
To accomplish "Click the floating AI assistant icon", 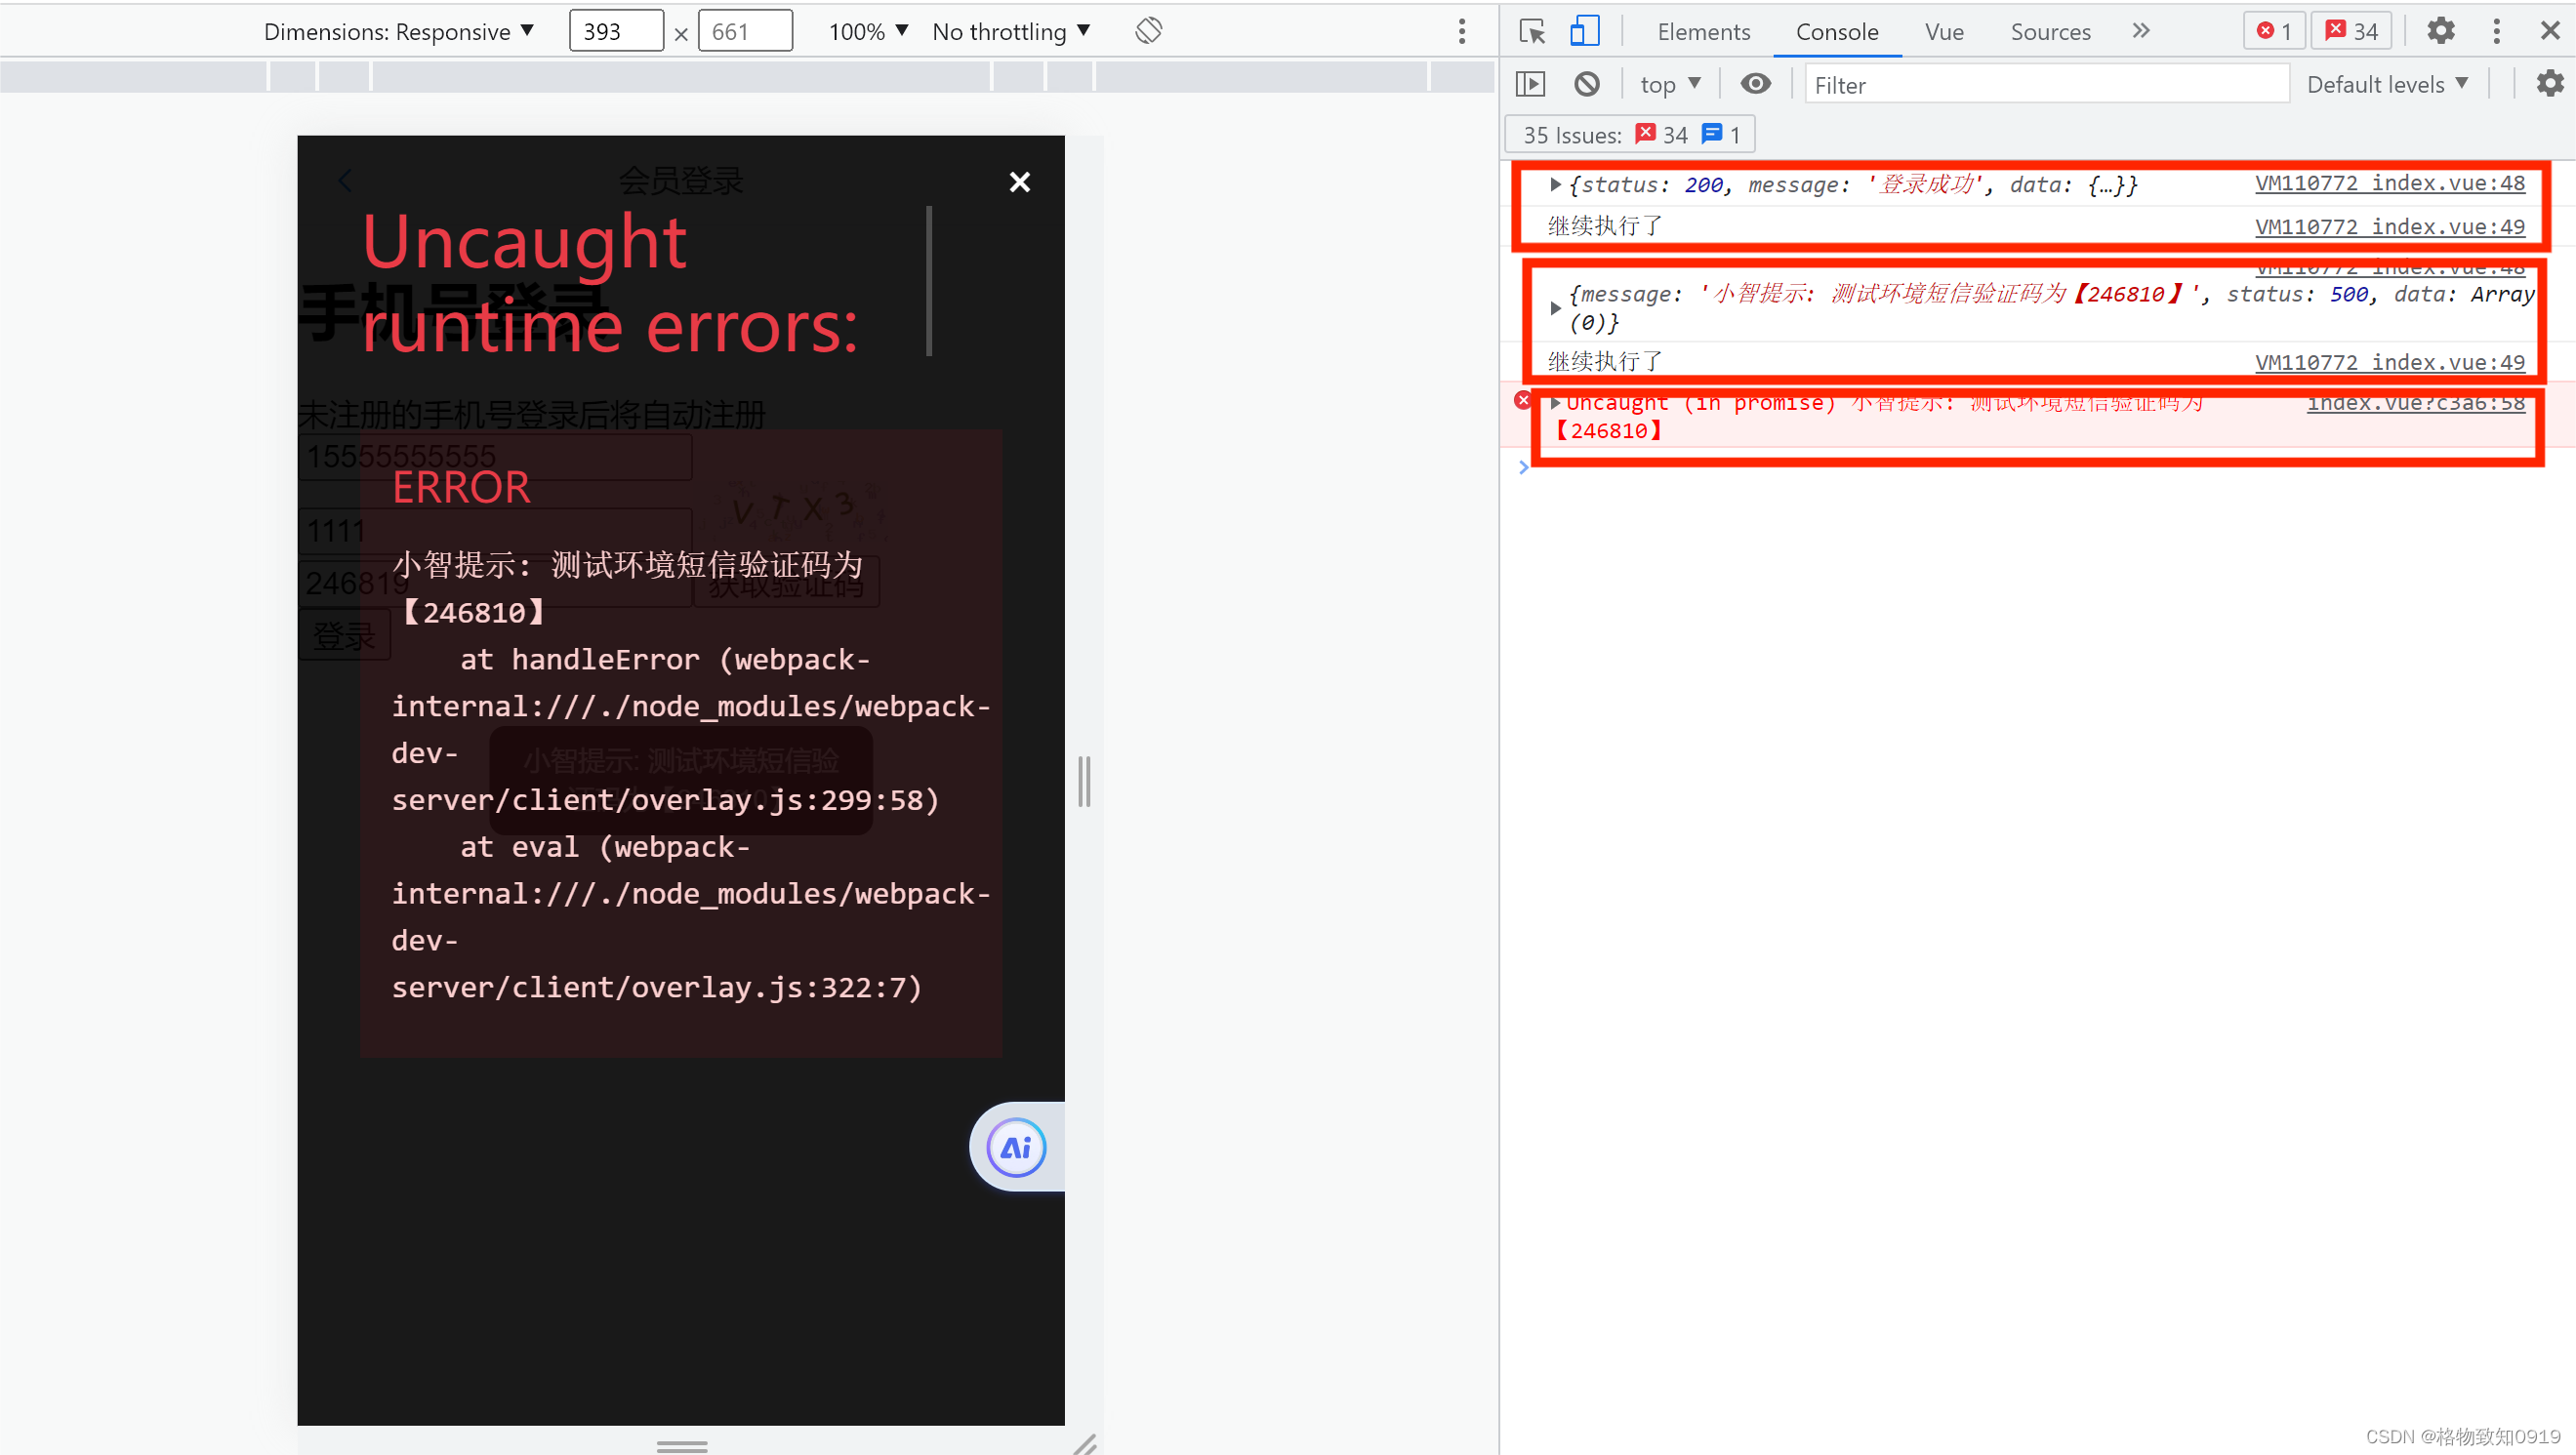I will pos(1016,1147).
